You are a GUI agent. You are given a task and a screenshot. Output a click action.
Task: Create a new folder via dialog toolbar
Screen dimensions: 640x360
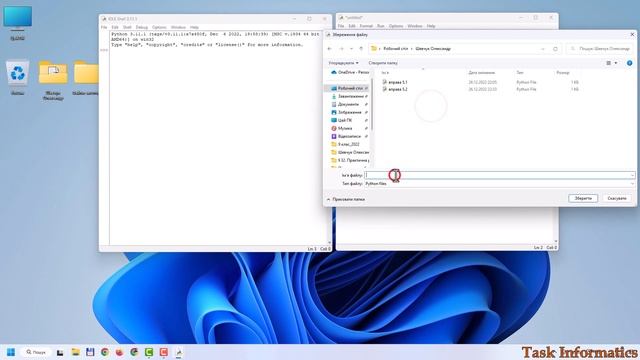pyautogui.click(x=383, y=63)
